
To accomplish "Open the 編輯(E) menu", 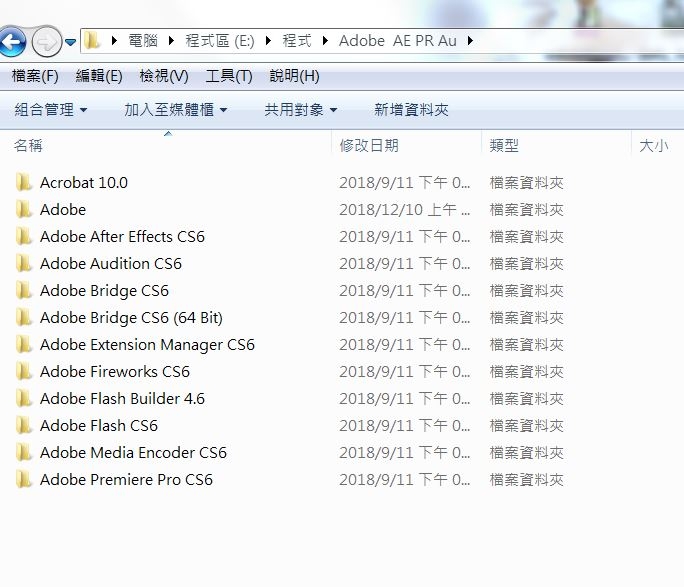I will point(99,76).
